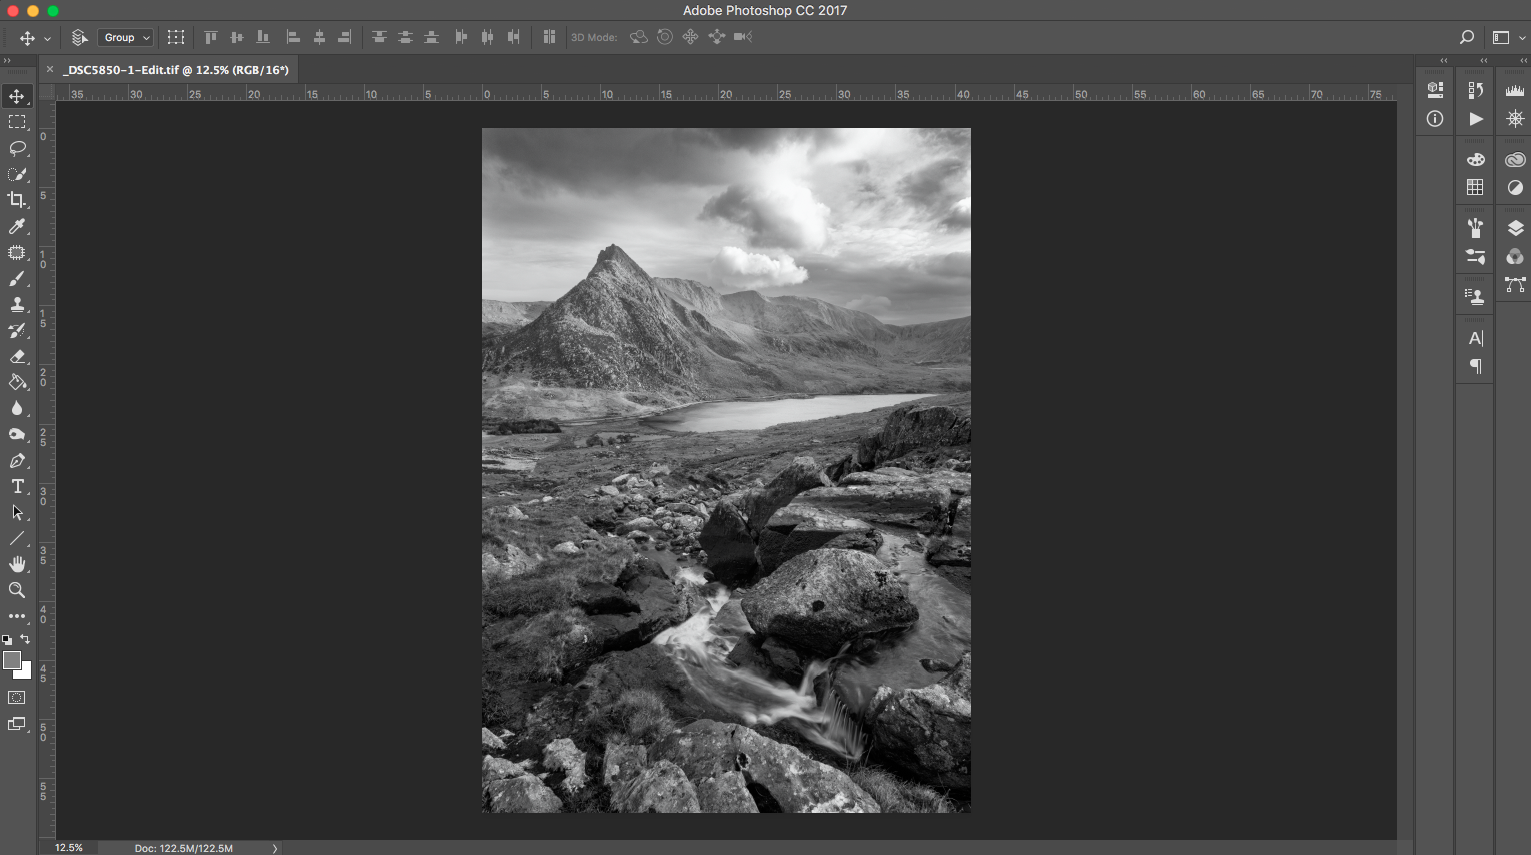Open the Libraries Creative Cloud panel
Image resolution: width=1531 pixels, height=855 pixels.
[1515, 159]
